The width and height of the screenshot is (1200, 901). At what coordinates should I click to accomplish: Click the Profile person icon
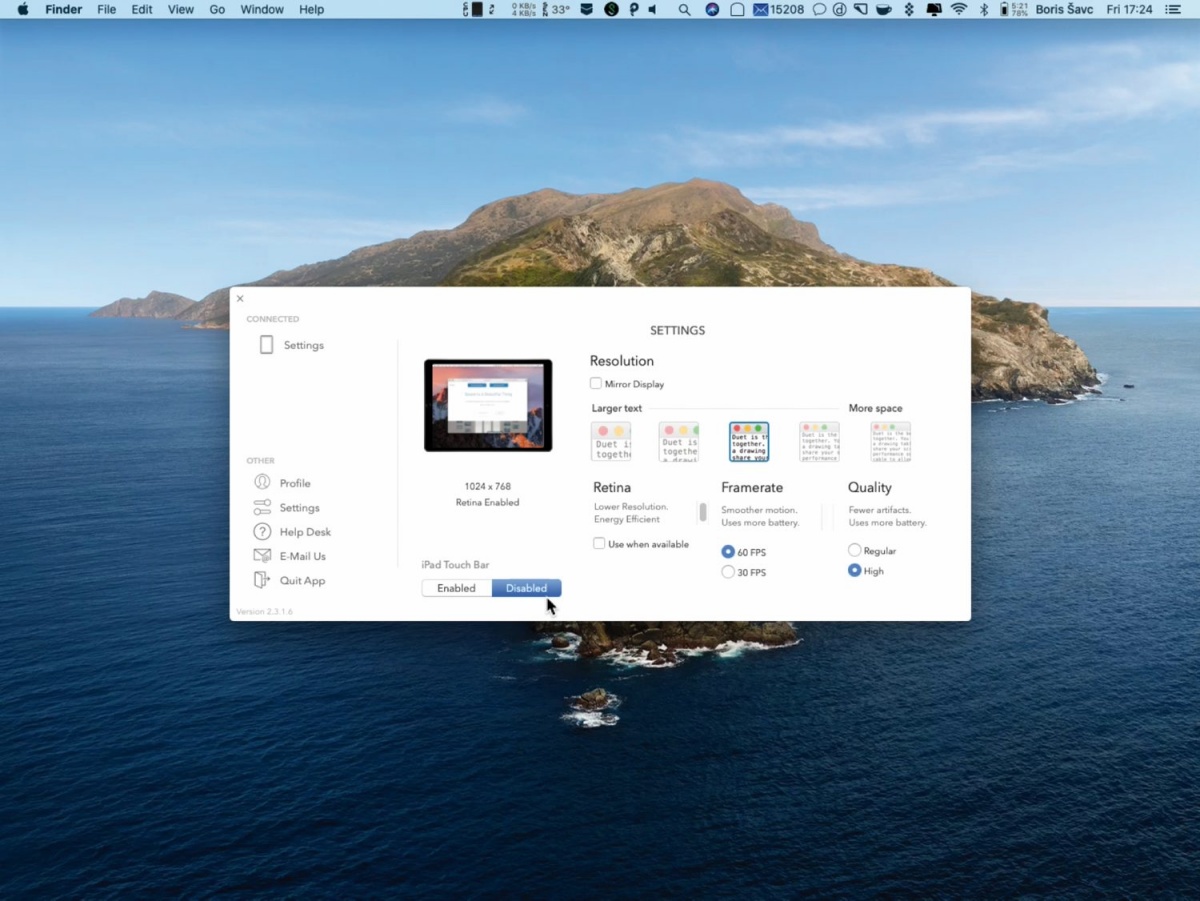(262, 482)
